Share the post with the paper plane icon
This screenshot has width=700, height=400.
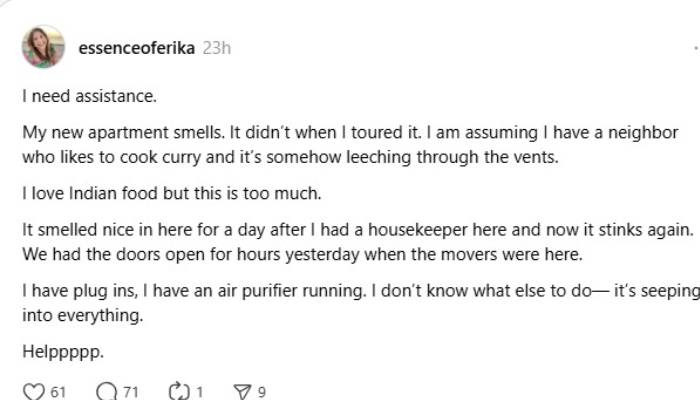[x=242, y=392]
